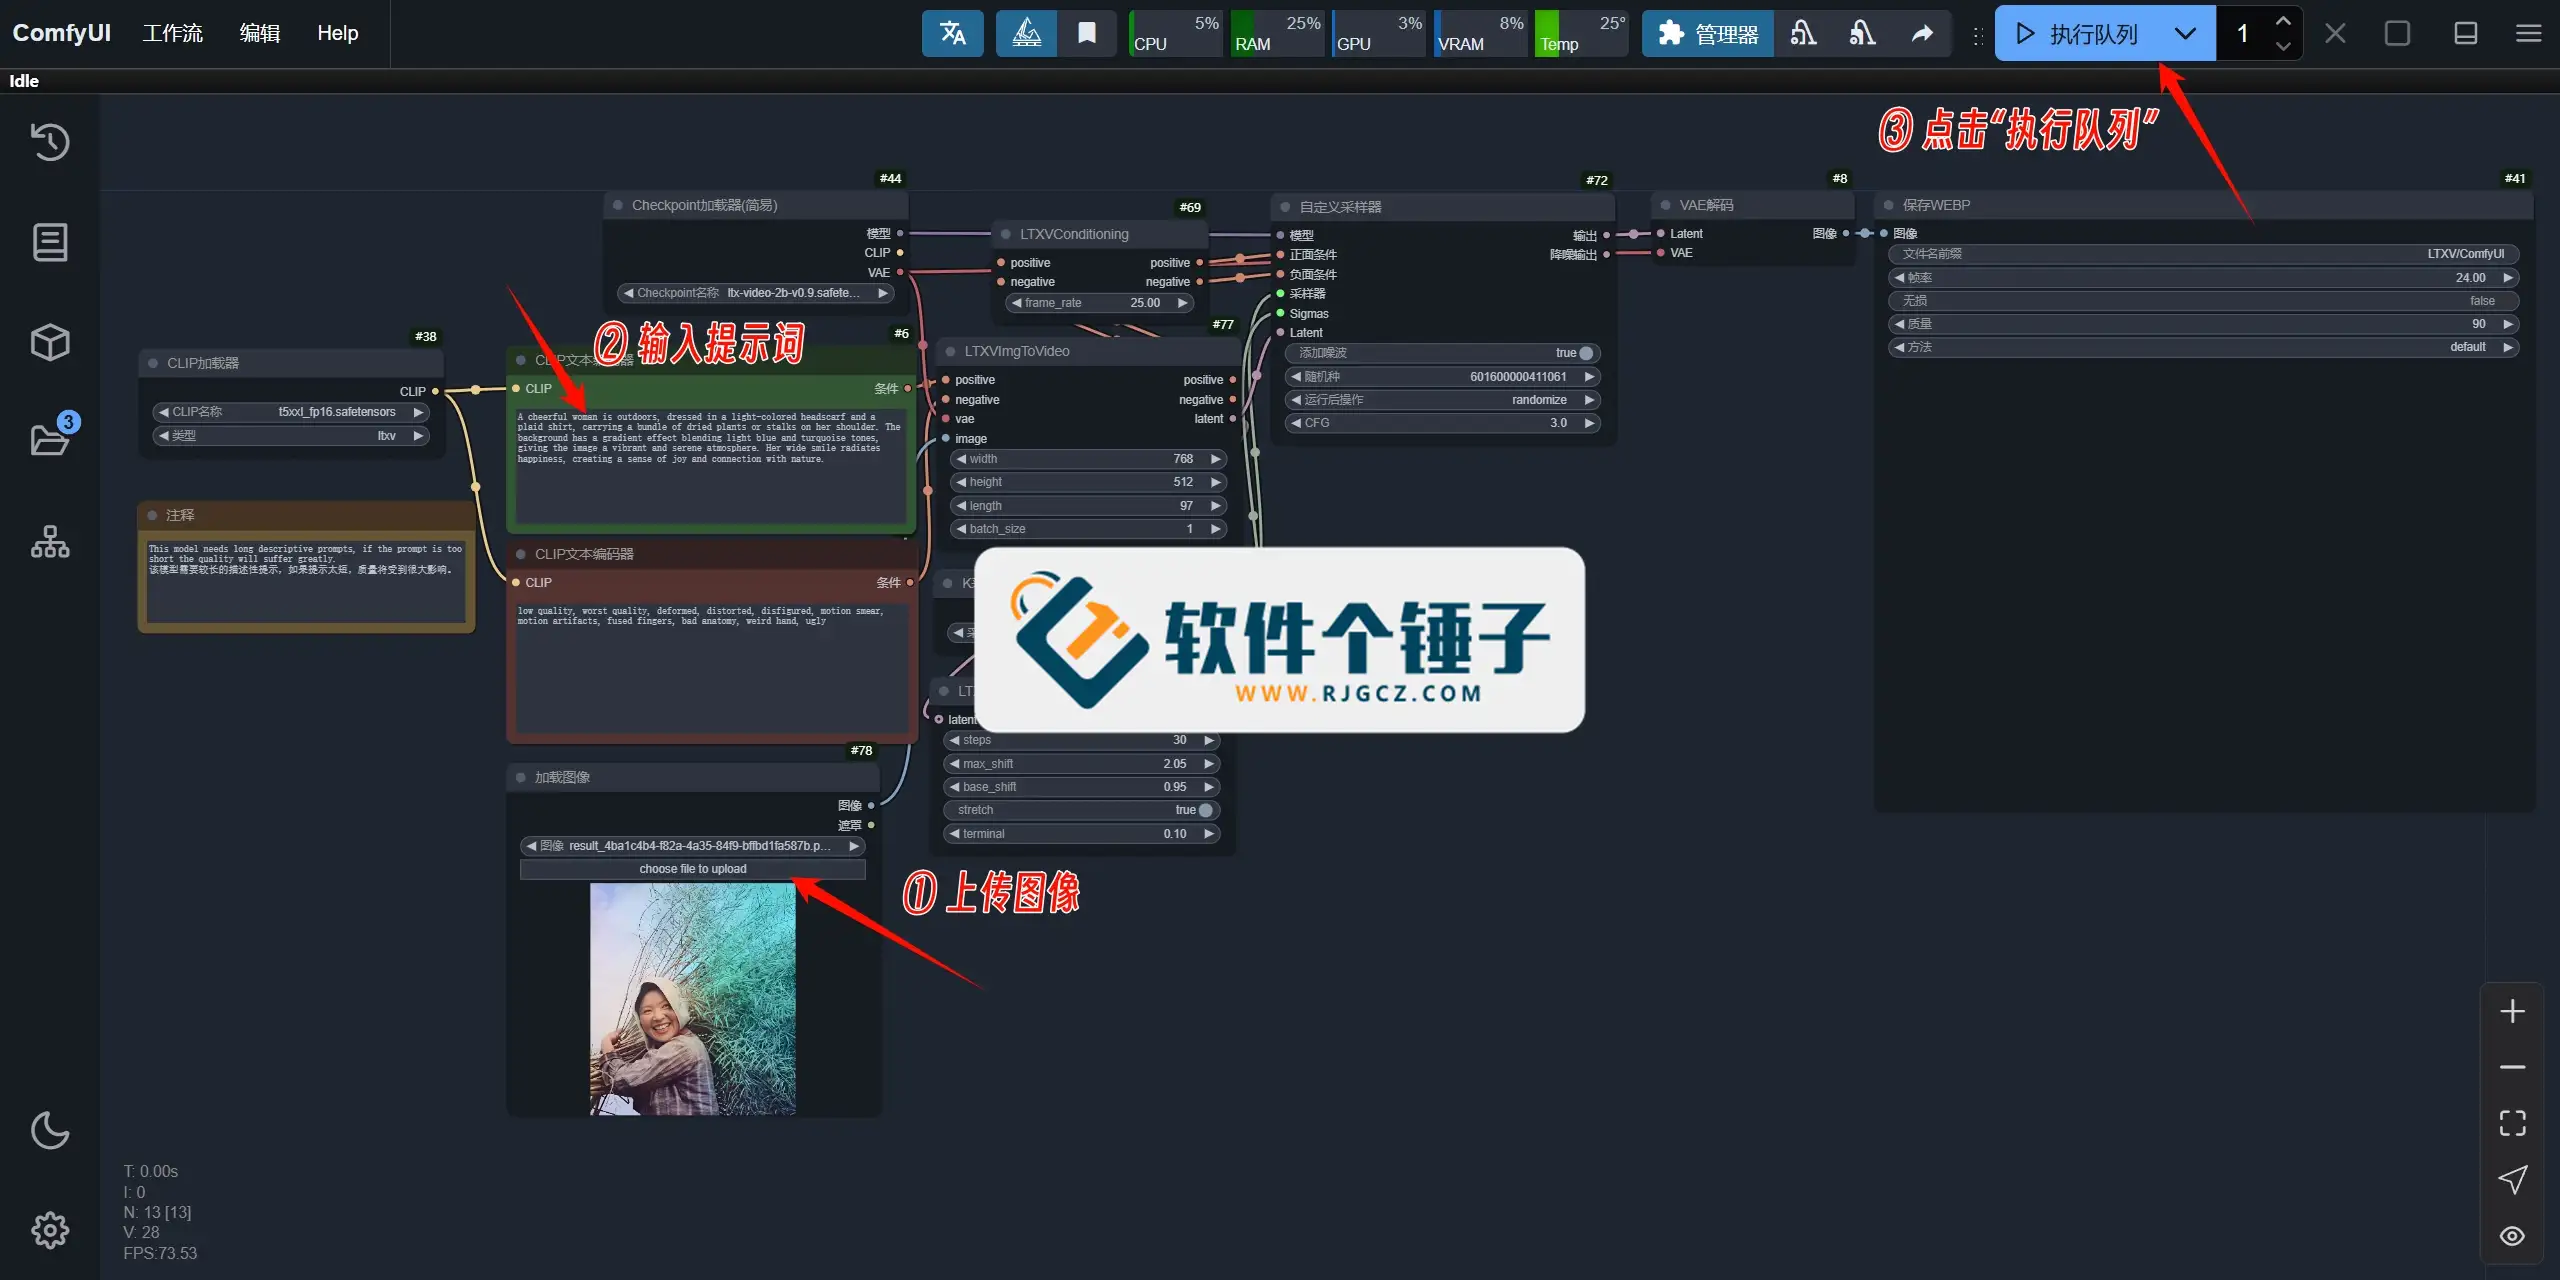Image resolution: width=2560 pixels, height=1280 pixels.
Task: Share the workflow using arrow icon
Action: [1921, 33]
